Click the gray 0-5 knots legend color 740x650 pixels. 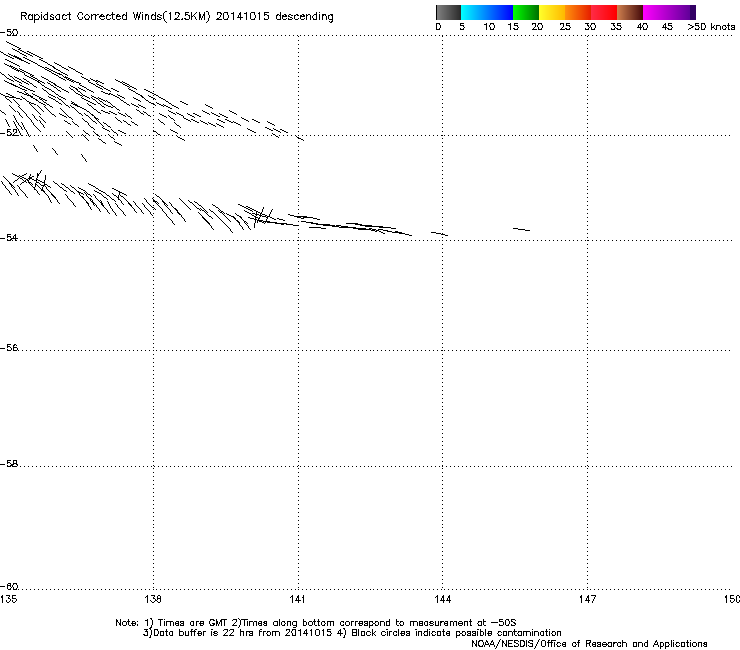tap(448, 12)
